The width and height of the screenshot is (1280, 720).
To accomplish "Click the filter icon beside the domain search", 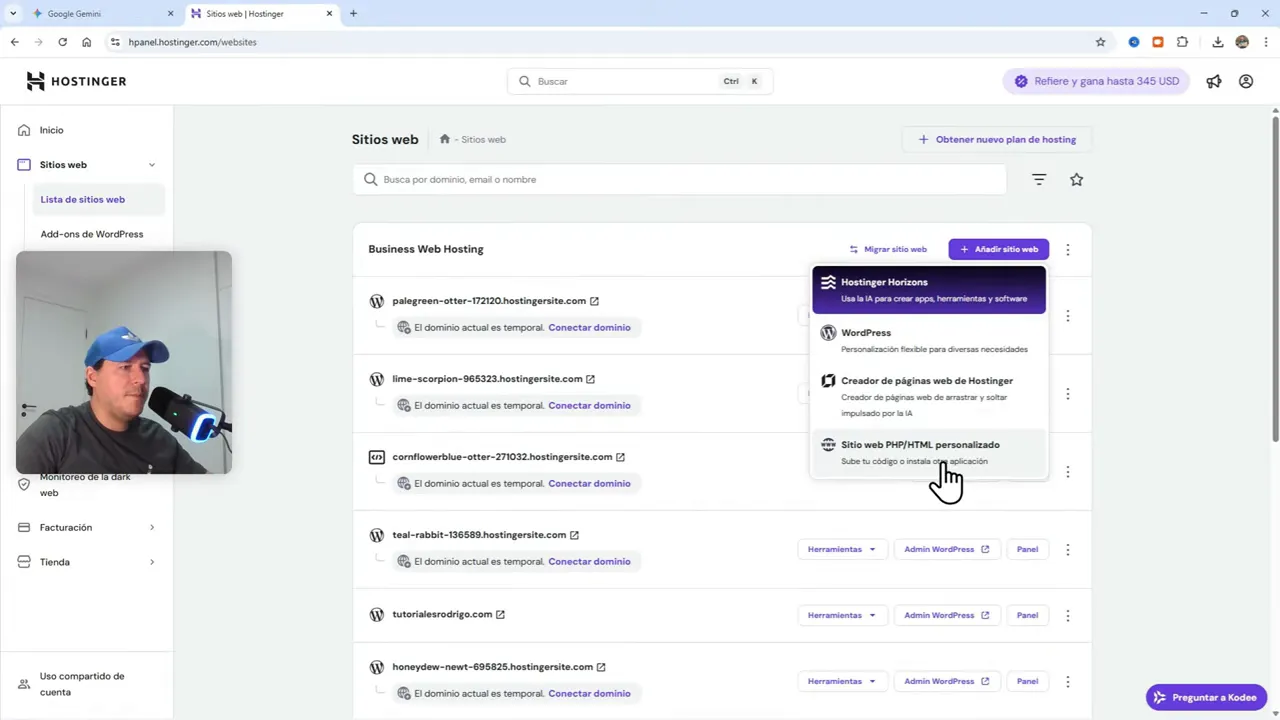I will (x=1038, y=179).
